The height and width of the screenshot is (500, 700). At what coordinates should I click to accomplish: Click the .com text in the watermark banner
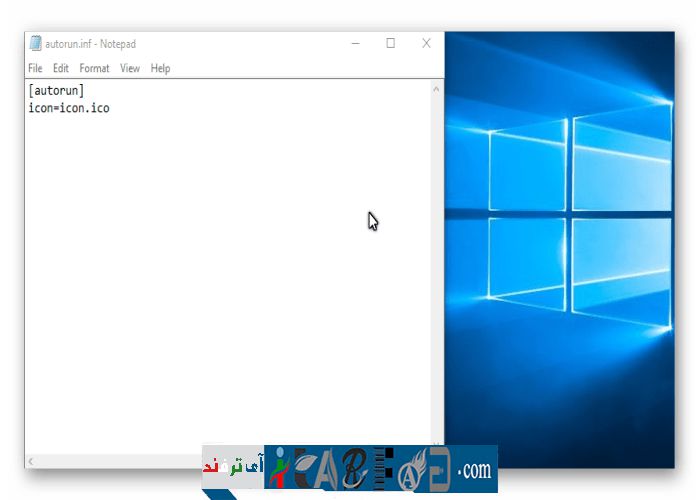point(475,469)
